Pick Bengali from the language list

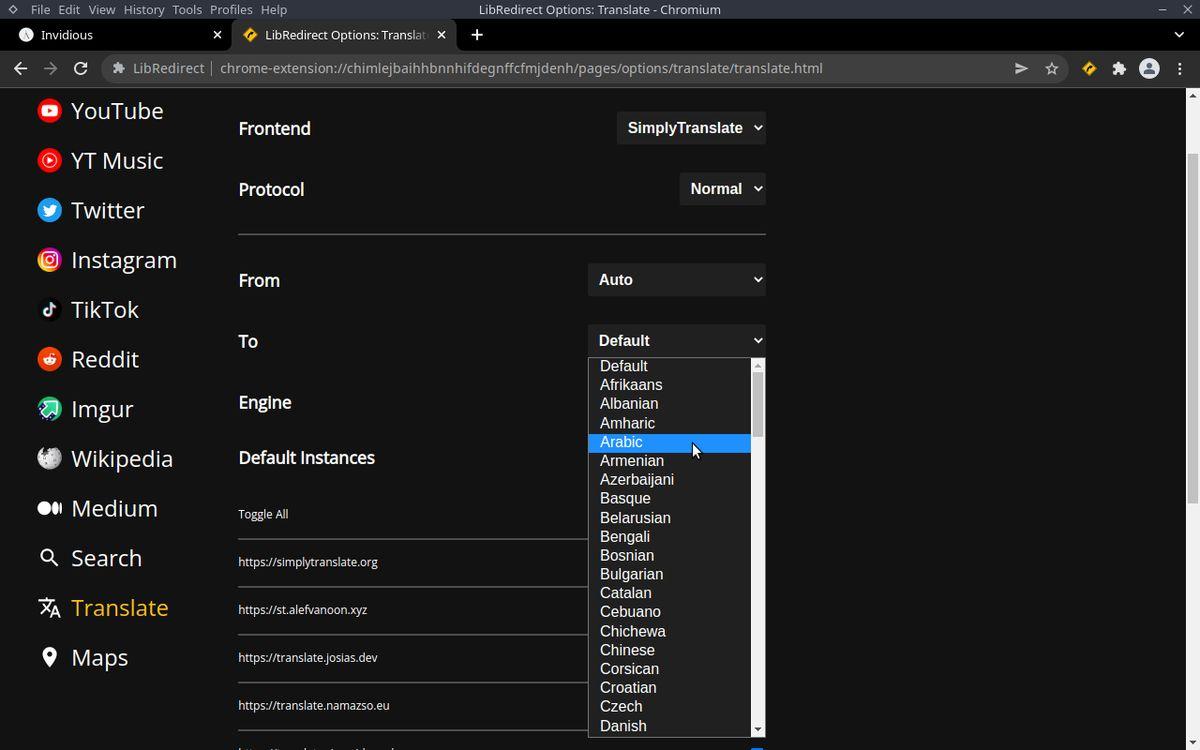(x=669, y=537)
